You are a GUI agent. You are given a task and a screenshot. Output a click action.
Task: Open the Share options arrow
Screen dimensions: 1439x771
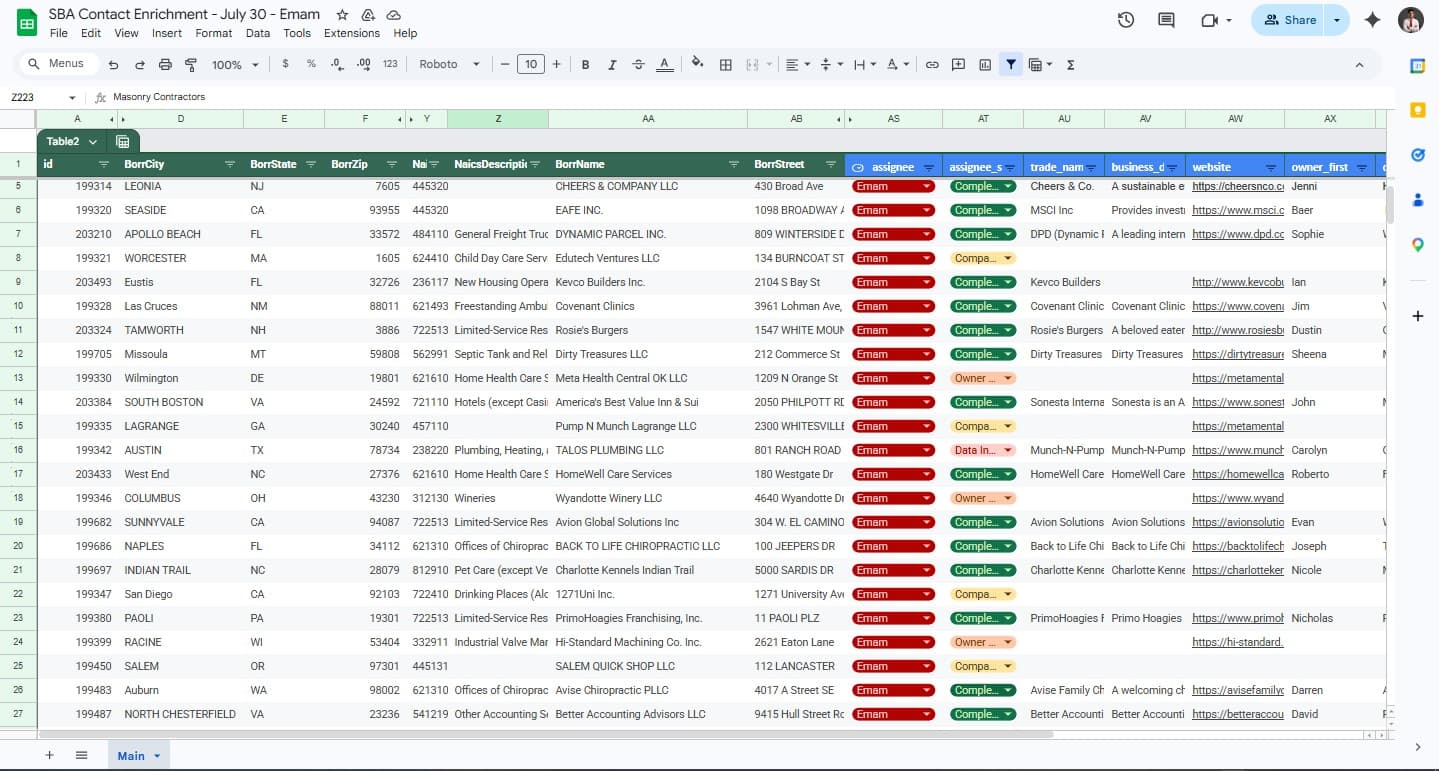[x=1337, y=20]
